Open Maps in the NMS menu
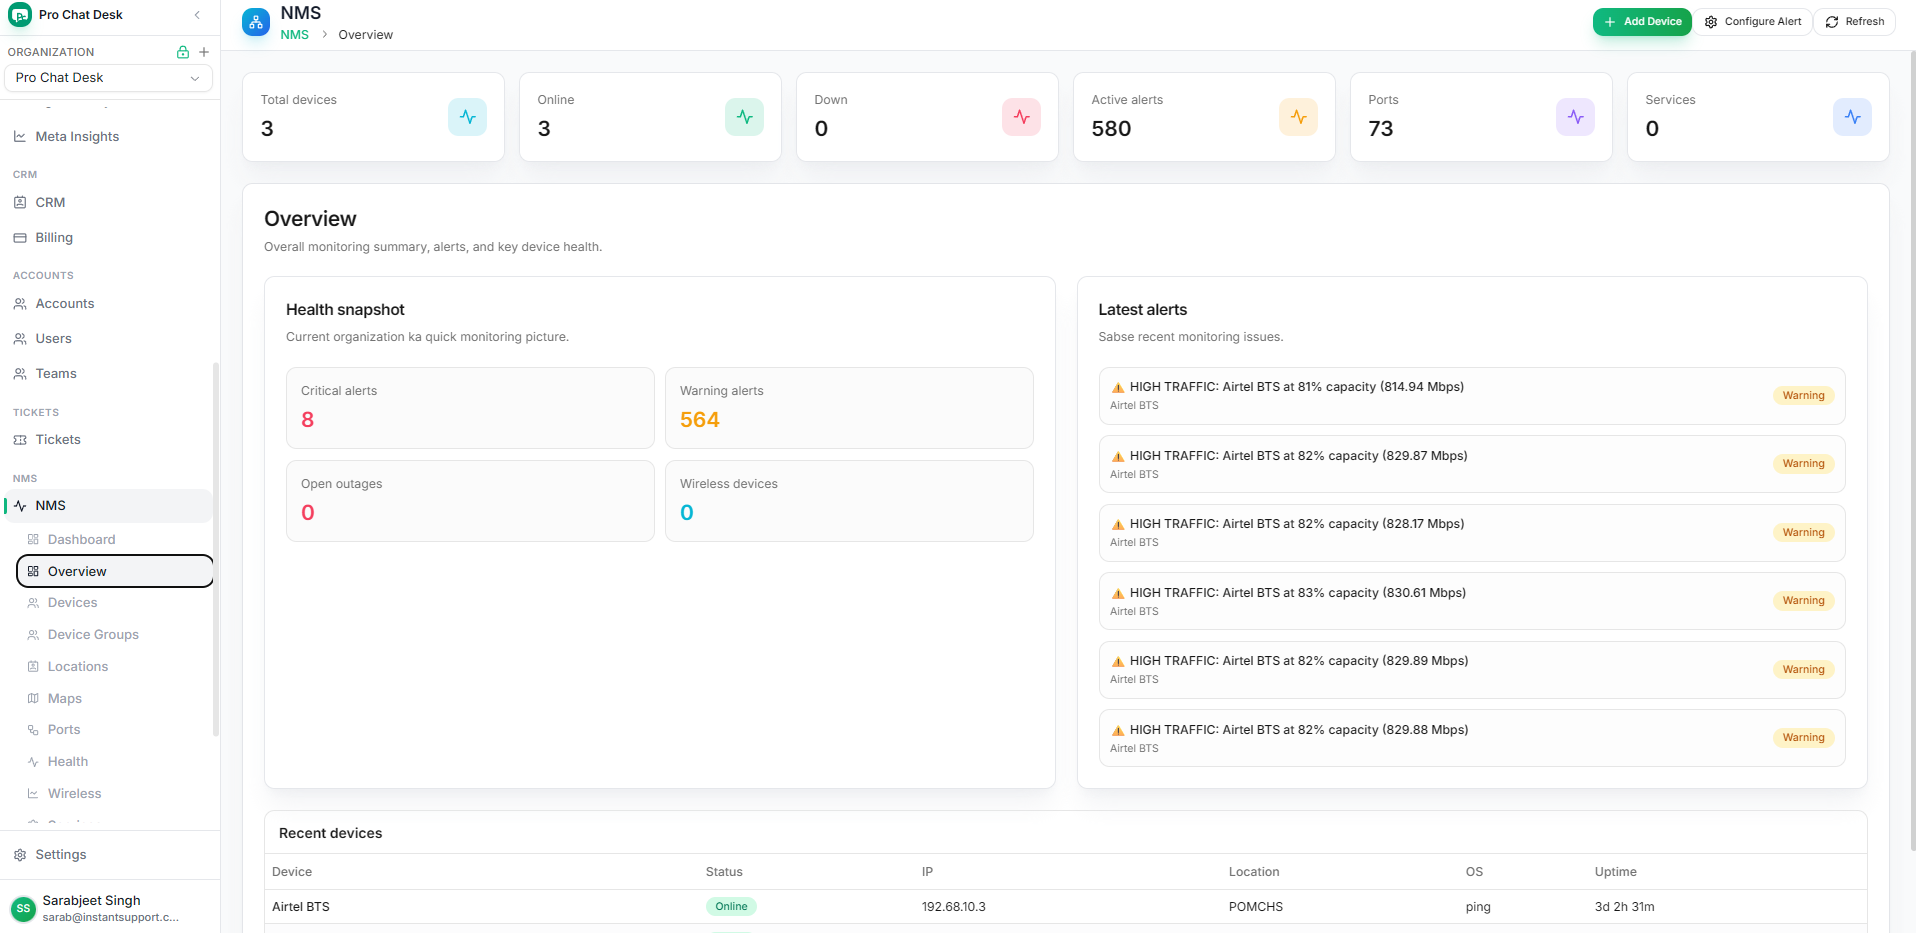1916x933 pixels. tap(65, 699)
